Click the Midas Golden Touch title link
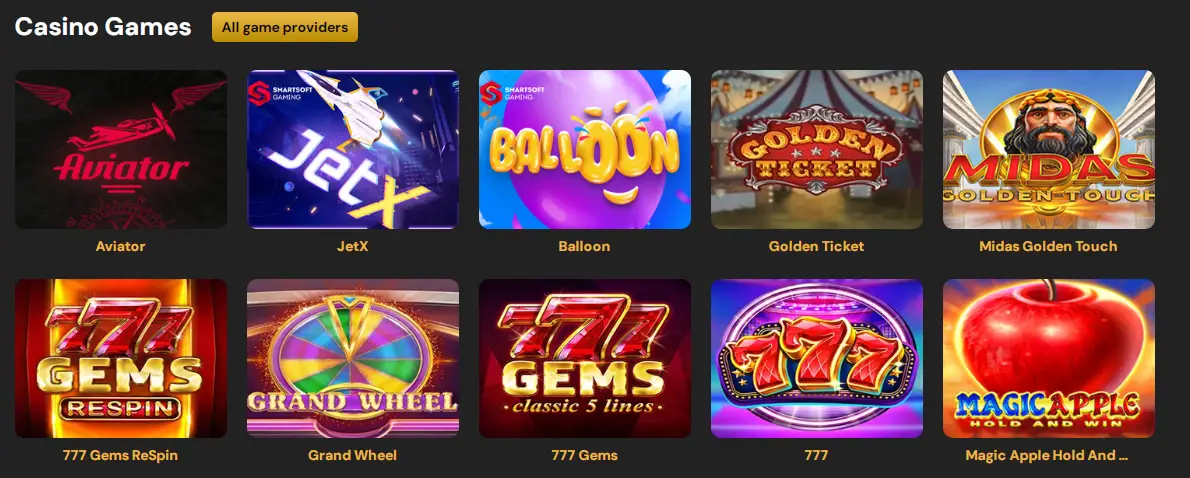This screenshot has width=1190, height=478. (x=1048, y=247)
